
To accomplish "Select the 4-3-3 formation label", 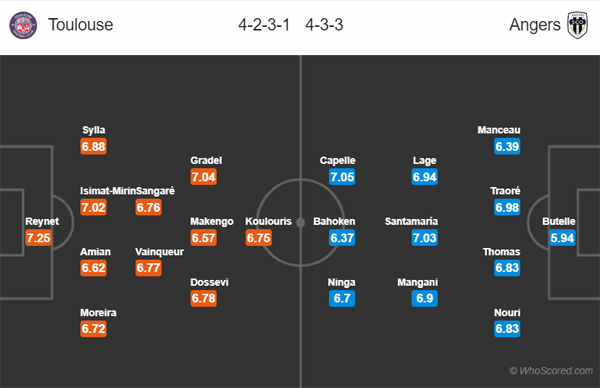I will [x=324, y=25].
